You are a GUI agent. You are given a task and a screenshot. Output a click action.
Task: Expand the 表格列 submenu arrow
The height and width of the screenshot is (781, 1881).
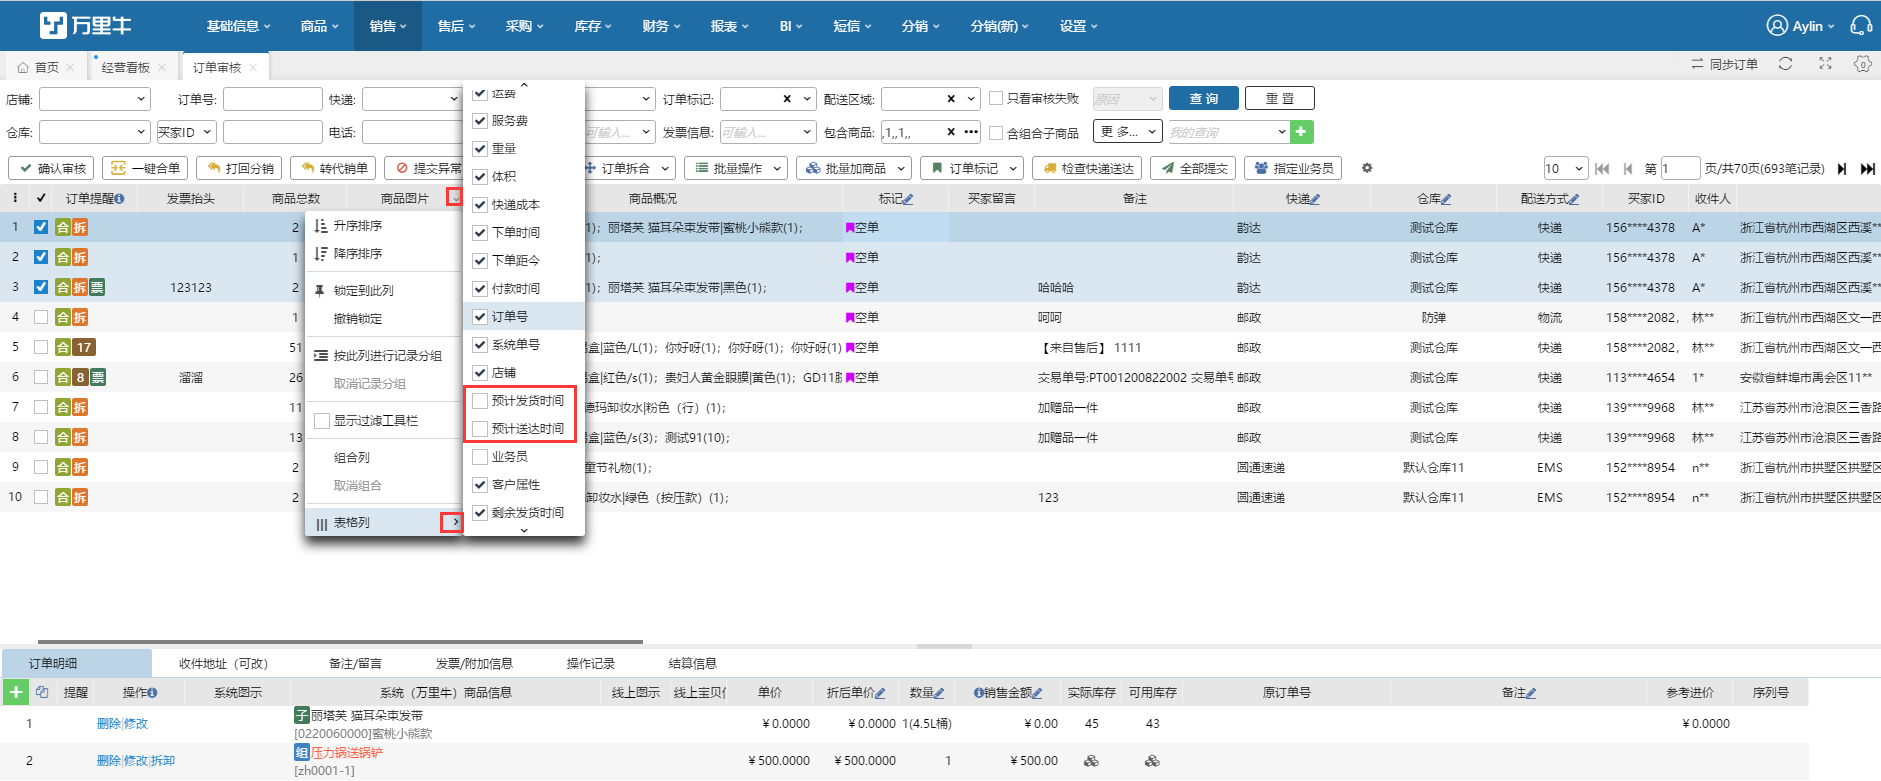[x=455, y=522]
